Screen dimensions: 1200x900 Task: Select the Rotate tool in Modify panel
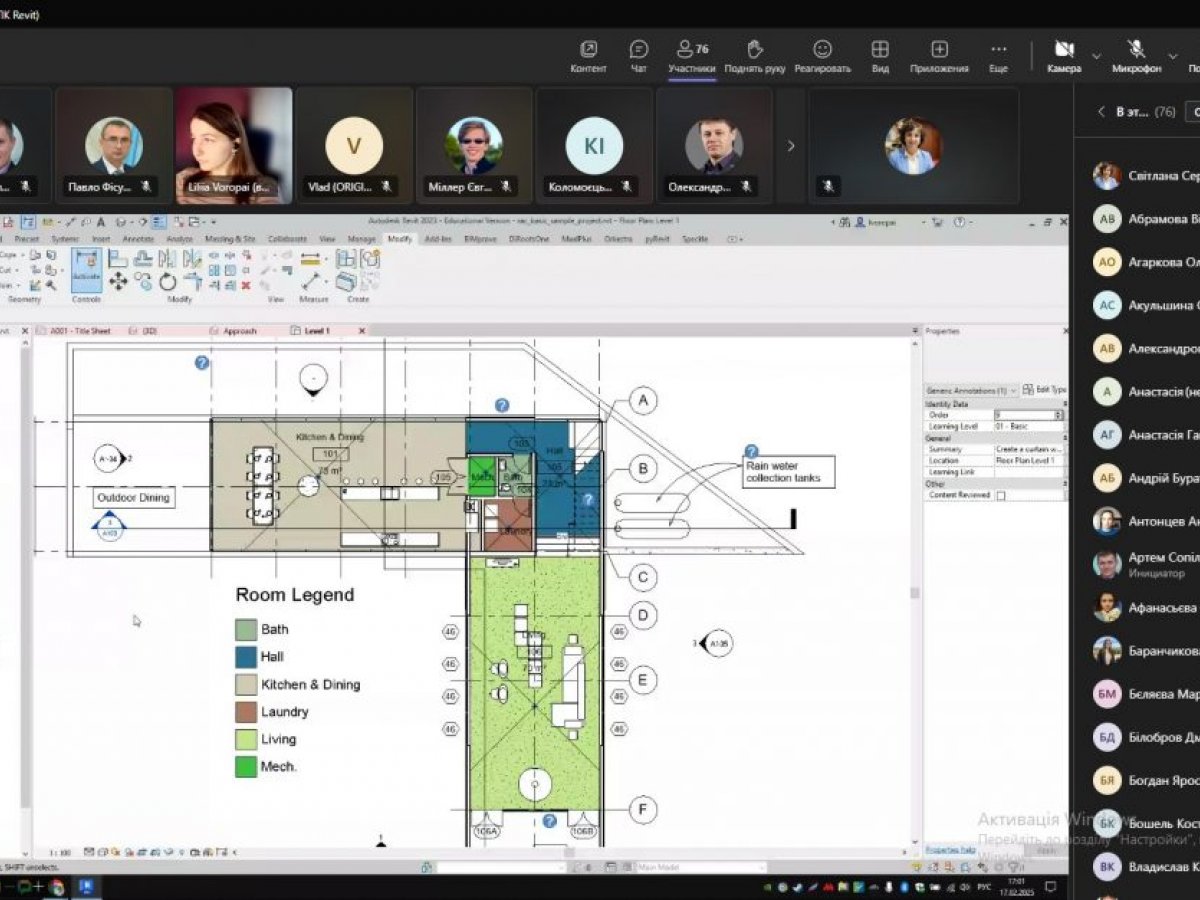pos(168,283)
